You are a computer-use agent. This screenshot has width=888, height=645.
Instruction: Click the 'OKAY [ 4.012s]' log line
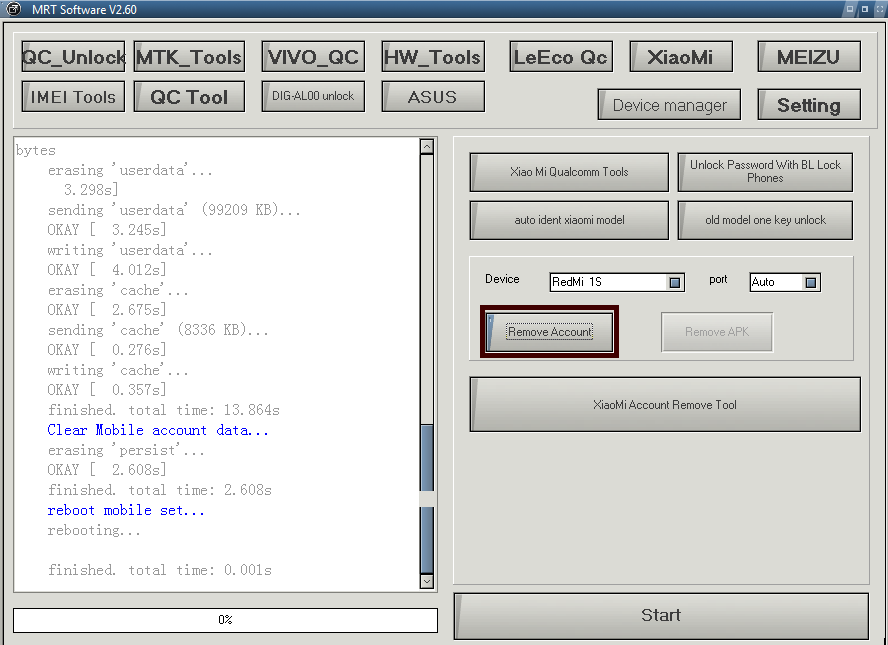pos(107,270)
